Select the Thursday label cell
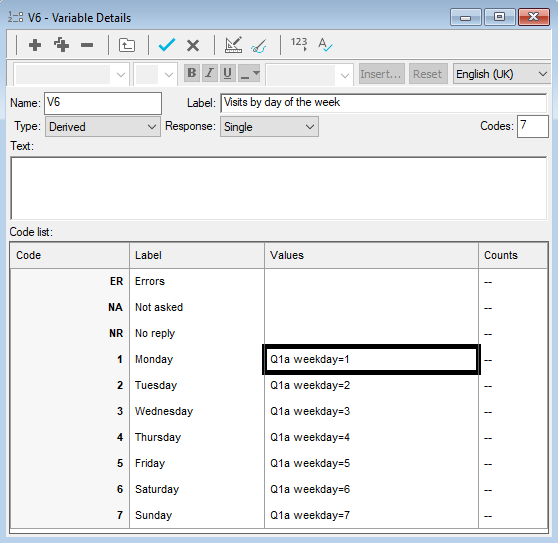The image size is (558, 543). click(197, 437)
